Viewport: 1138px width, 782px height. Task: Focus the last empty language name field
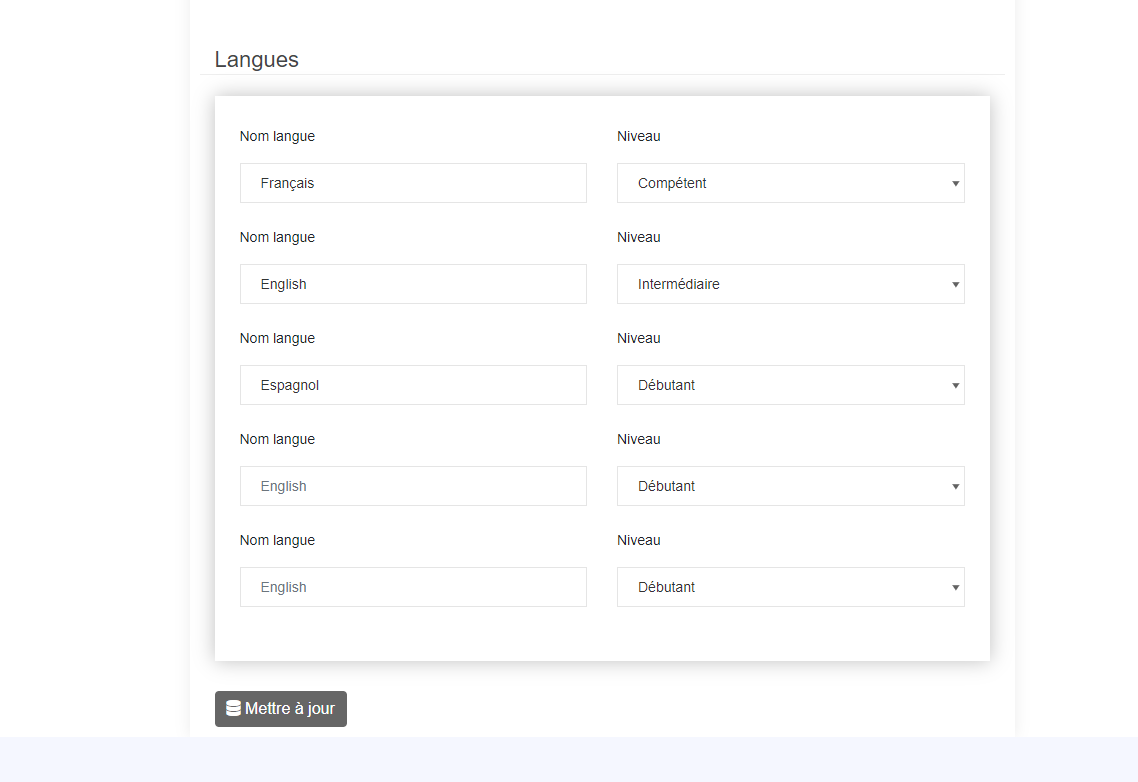pyautogui.click(x=413, y=587)
